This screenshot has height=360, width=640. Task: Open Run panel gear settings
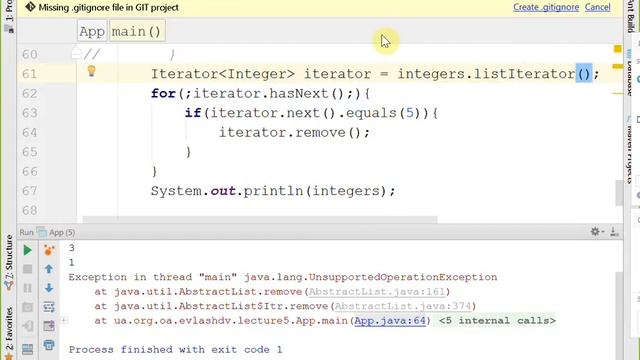coord(597,232)
